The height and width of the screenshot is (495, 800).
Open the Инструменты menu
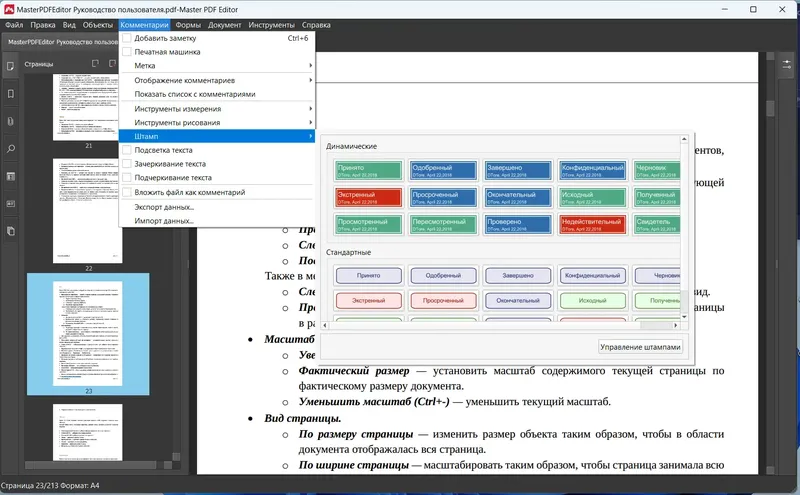coord(271,24)
